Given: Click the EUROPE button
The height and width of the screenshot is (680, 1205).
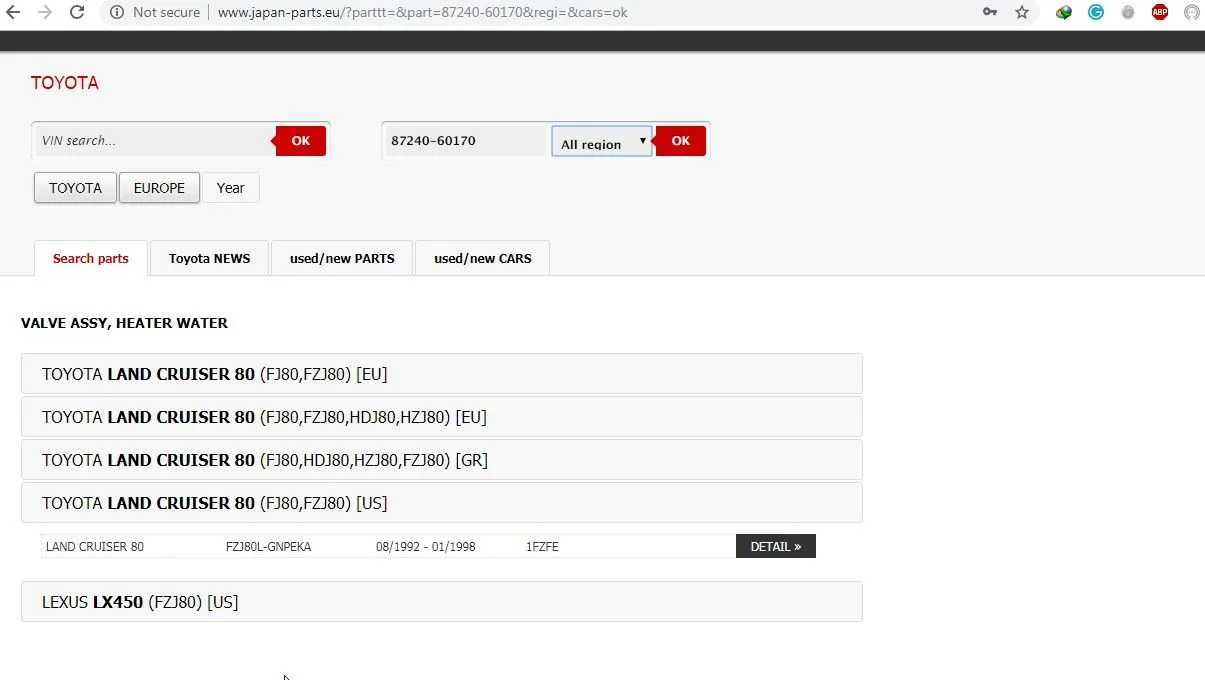Looking at the screenshot, I should tap(159, 188).
